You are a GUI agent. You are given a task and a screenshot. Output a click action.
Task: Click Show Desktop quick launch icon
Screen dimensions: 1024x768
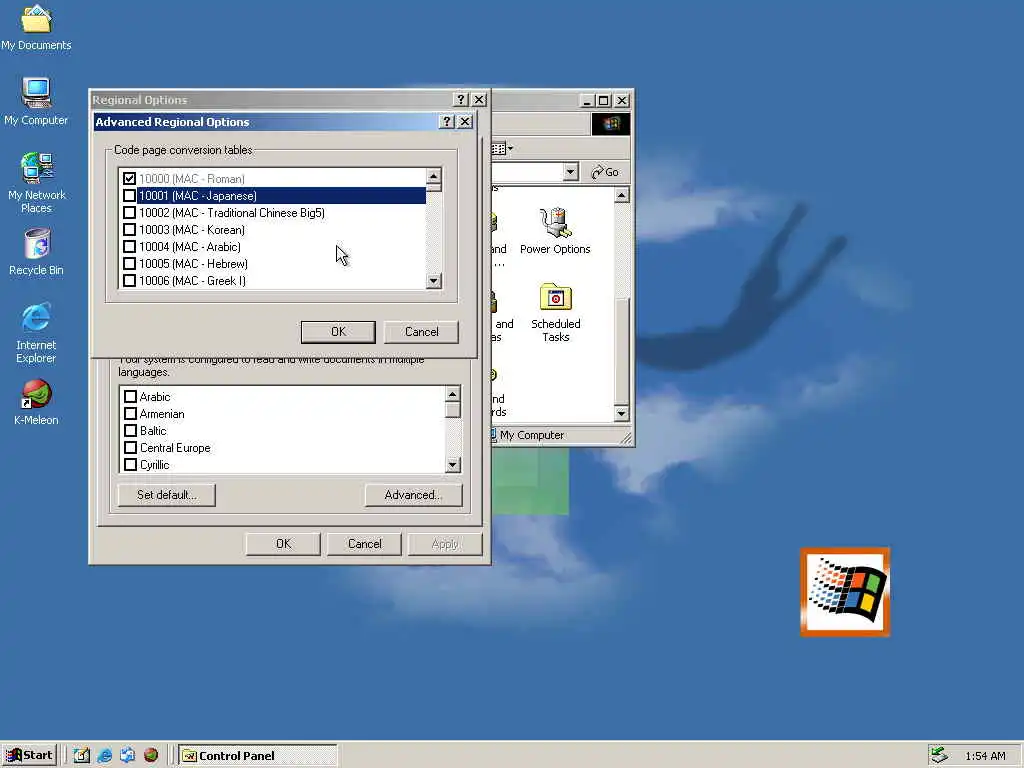(x=82, y=755)
